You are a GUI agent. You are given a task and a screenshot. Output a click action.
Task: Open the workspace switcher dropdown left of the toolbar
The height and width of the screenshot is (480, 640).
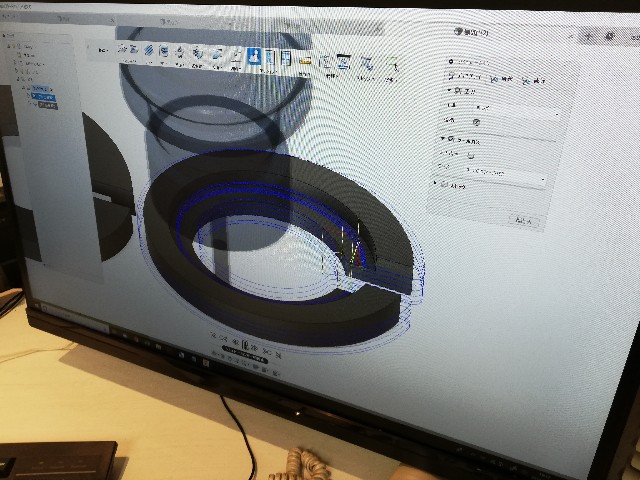[x=103, y=50]
